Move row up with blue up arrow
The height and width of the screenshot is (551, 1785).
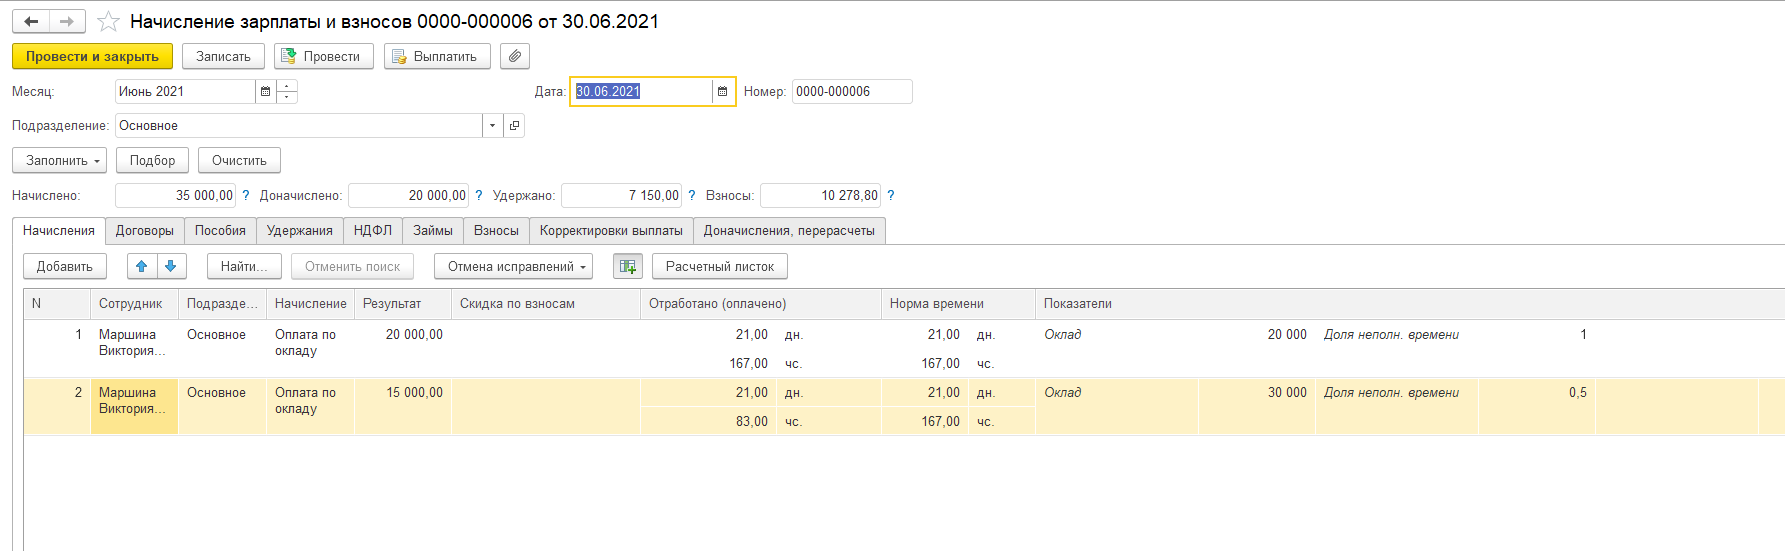click(x=142, y=266)
